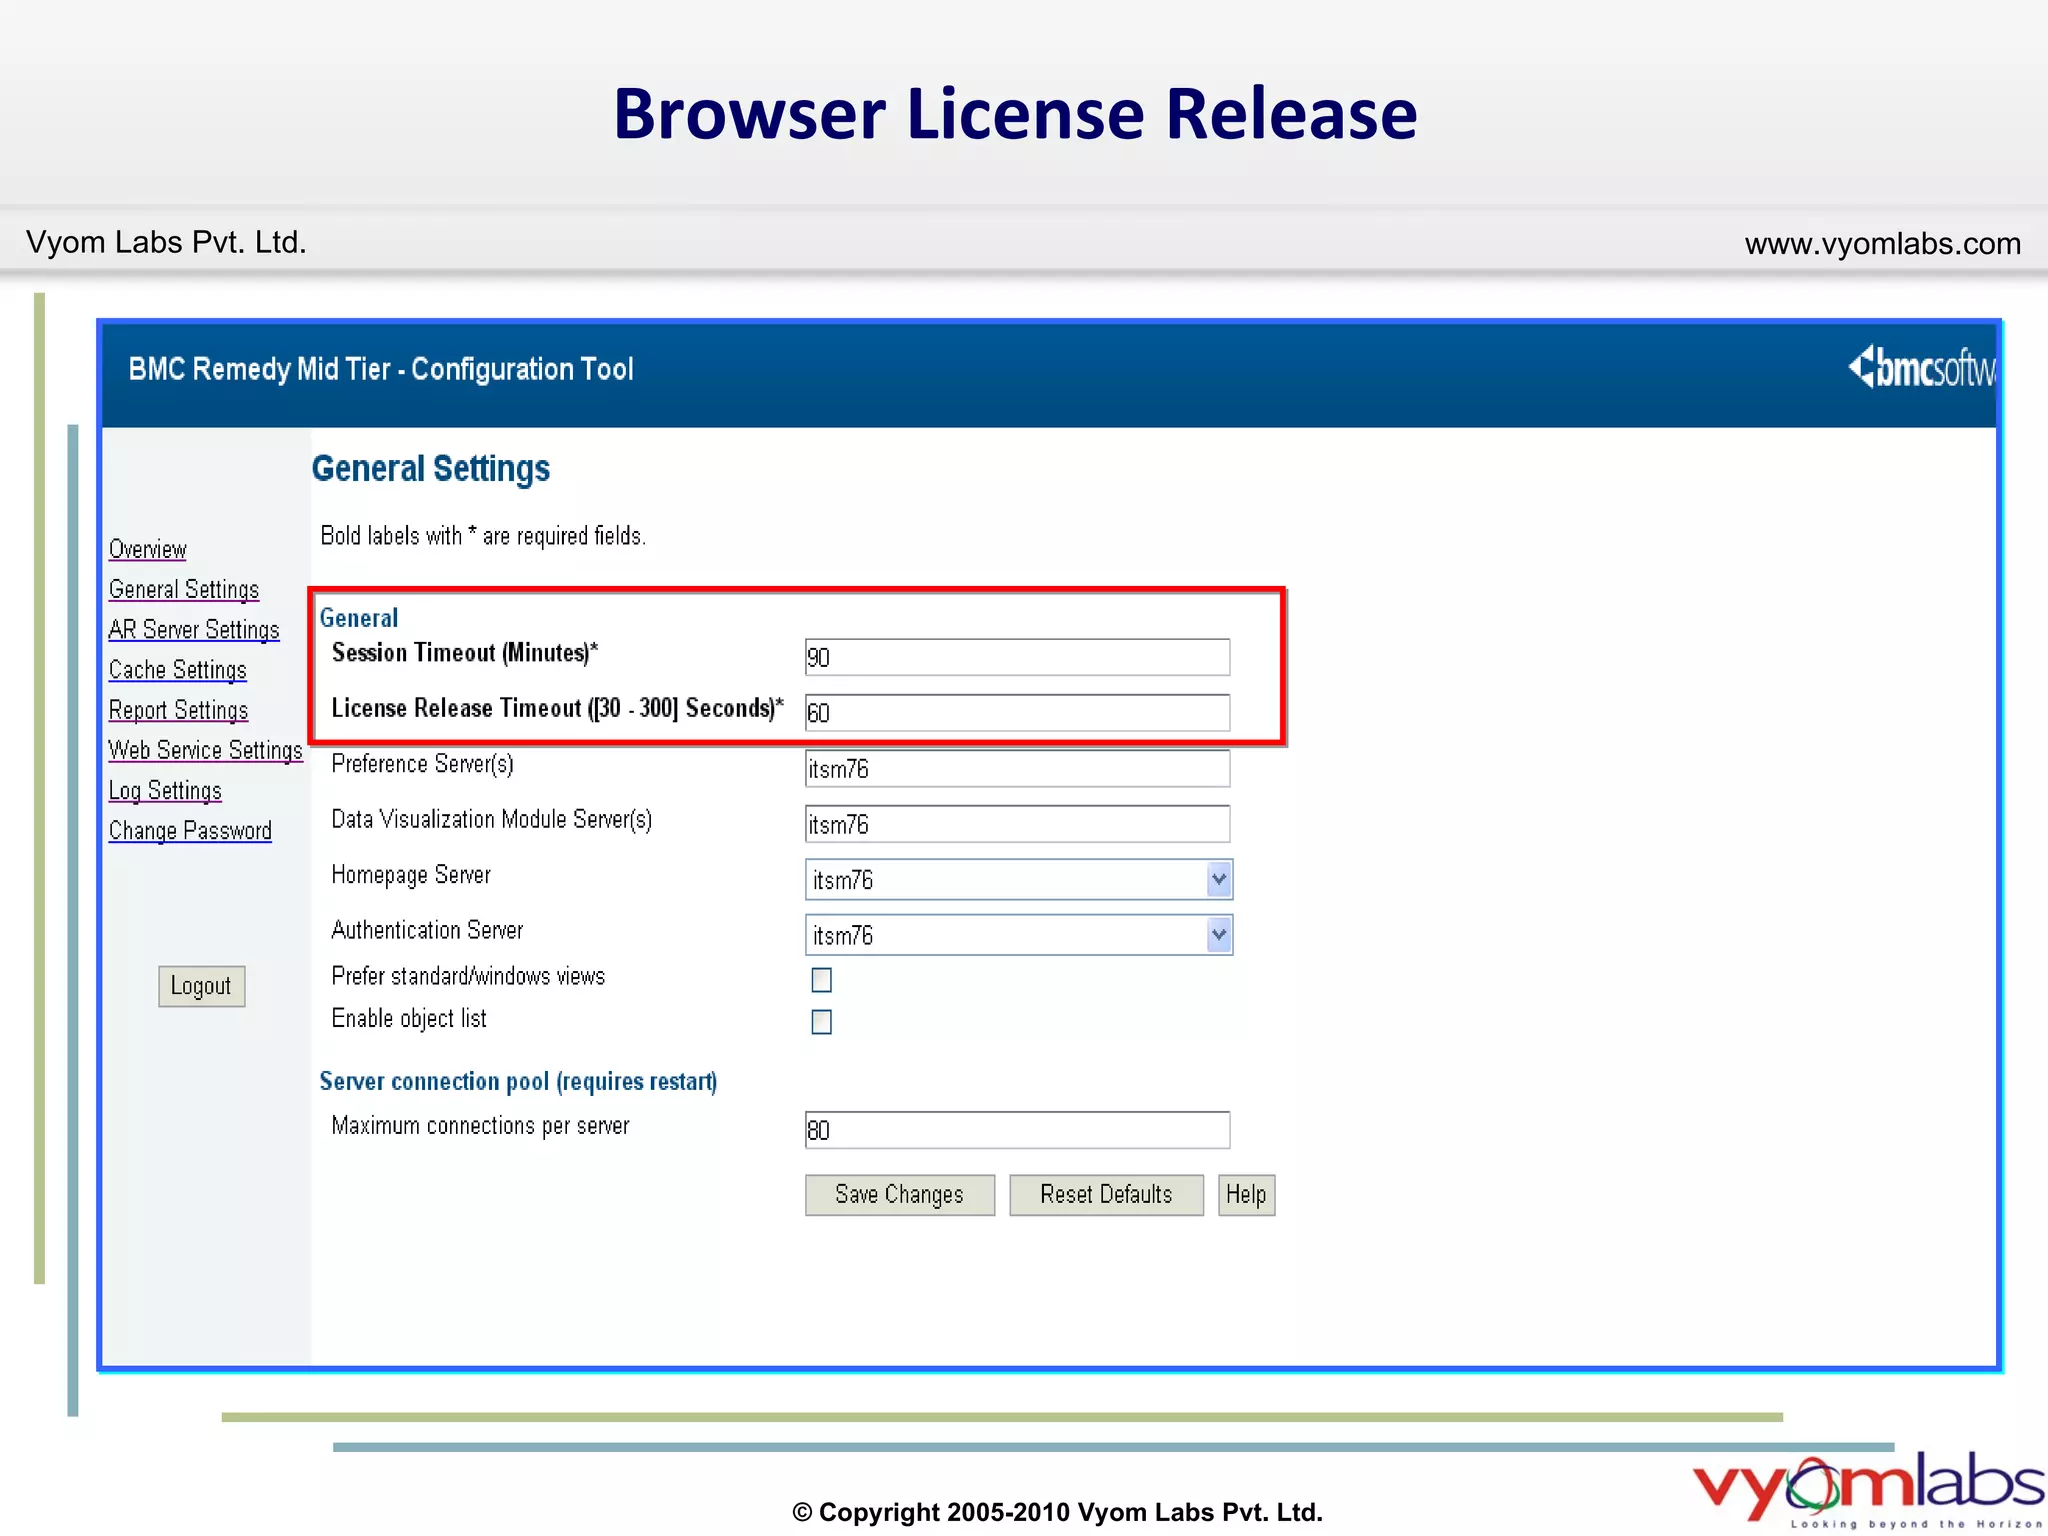Go to AR Server Settings
The image size is (2048, 1536).
pyautogui.click(x=194, y=629)
